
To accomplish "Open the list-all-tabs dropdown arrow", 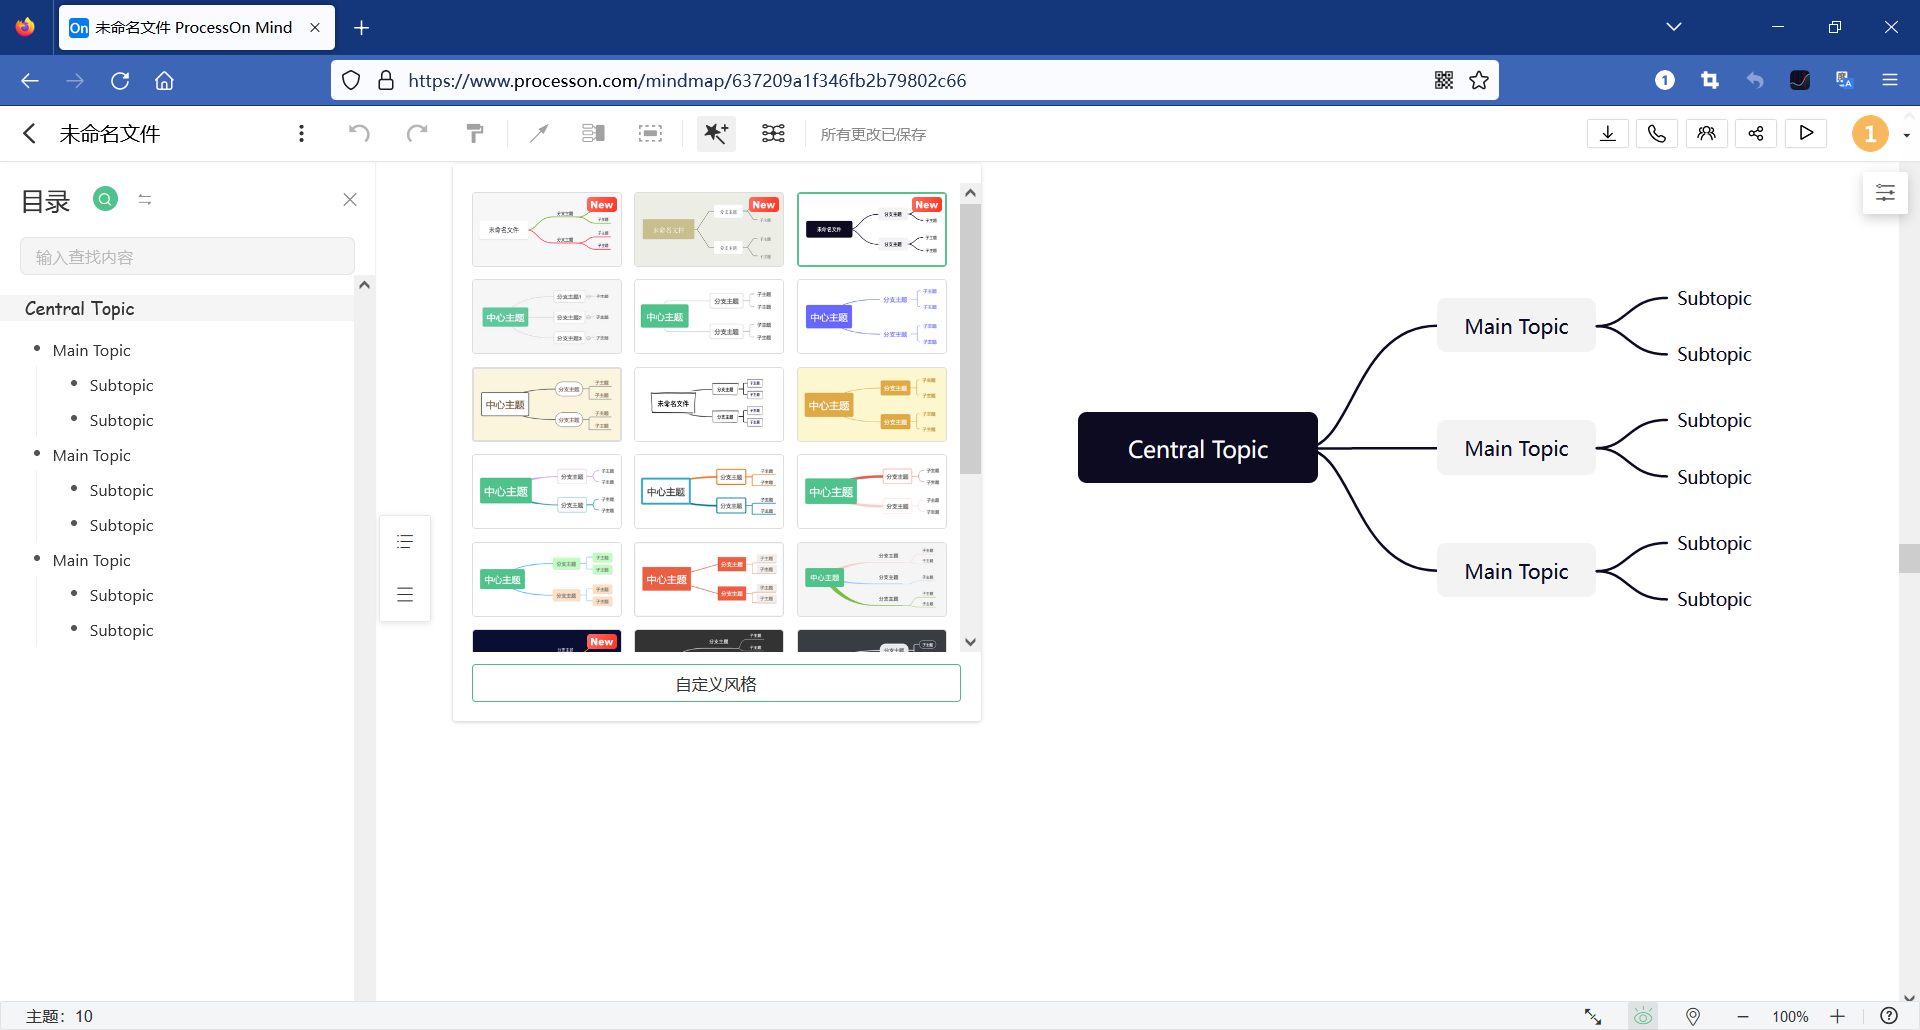I will (x=1674, y=27).
